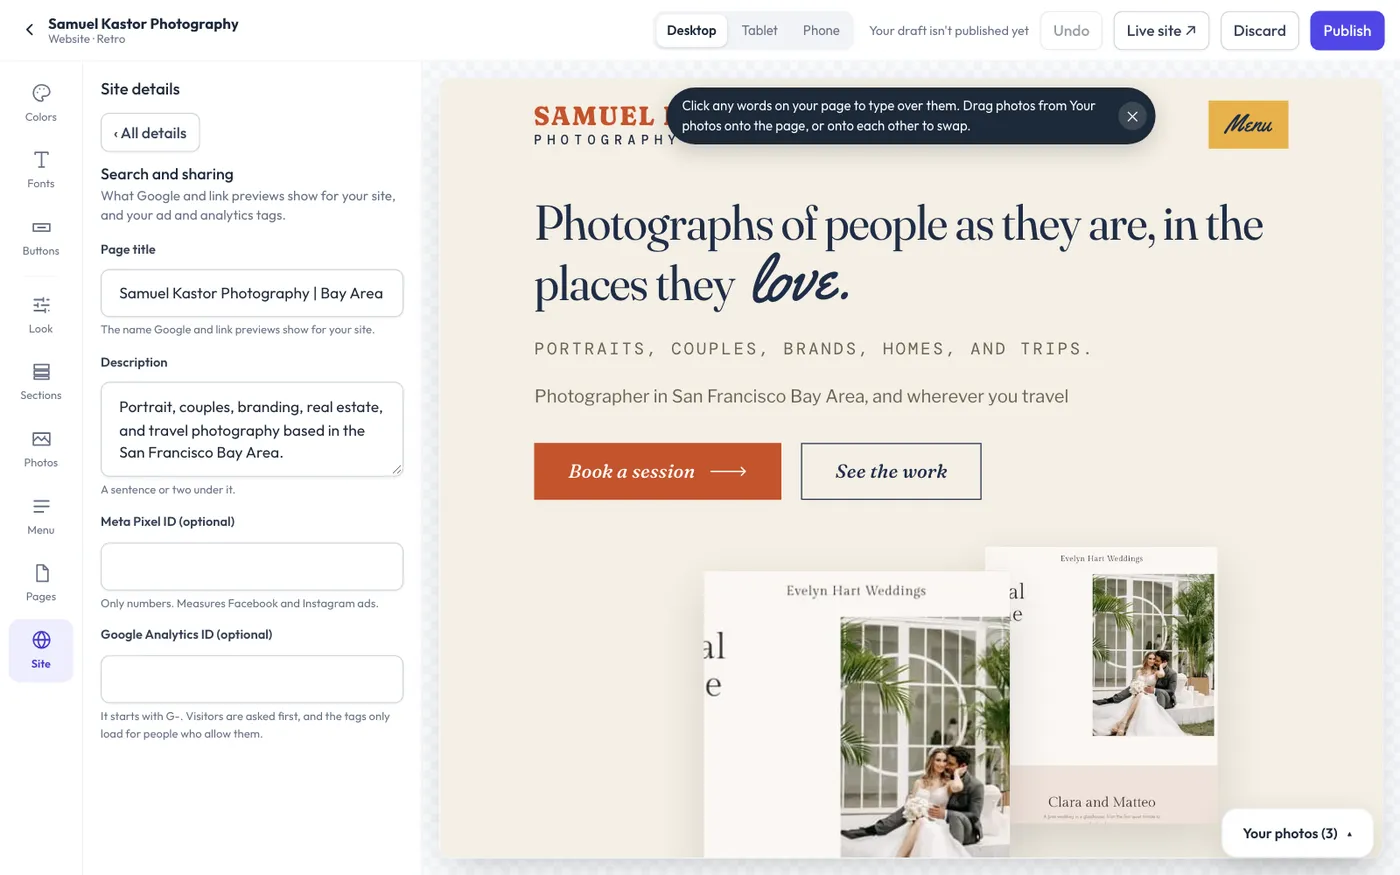Open the Buttons style panel
The height and width of the screenshot is (875, 1400).
[x=41, y=237]
